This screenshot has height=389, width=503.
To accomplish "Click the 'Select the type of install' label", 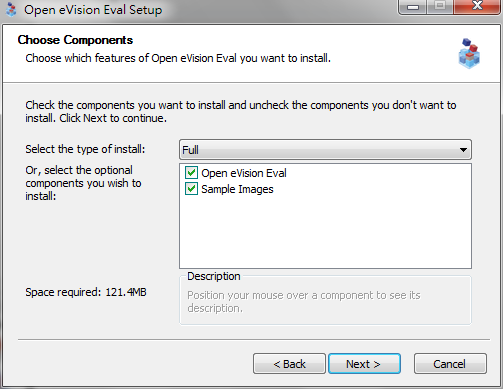I will (85, 149).
